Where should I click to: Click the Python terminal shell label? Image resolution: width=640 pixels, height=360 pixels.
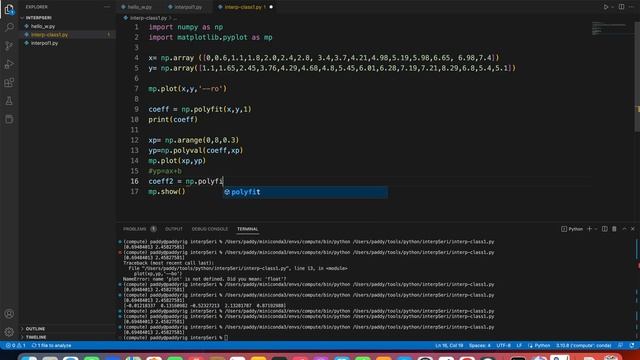pos(572,229)
